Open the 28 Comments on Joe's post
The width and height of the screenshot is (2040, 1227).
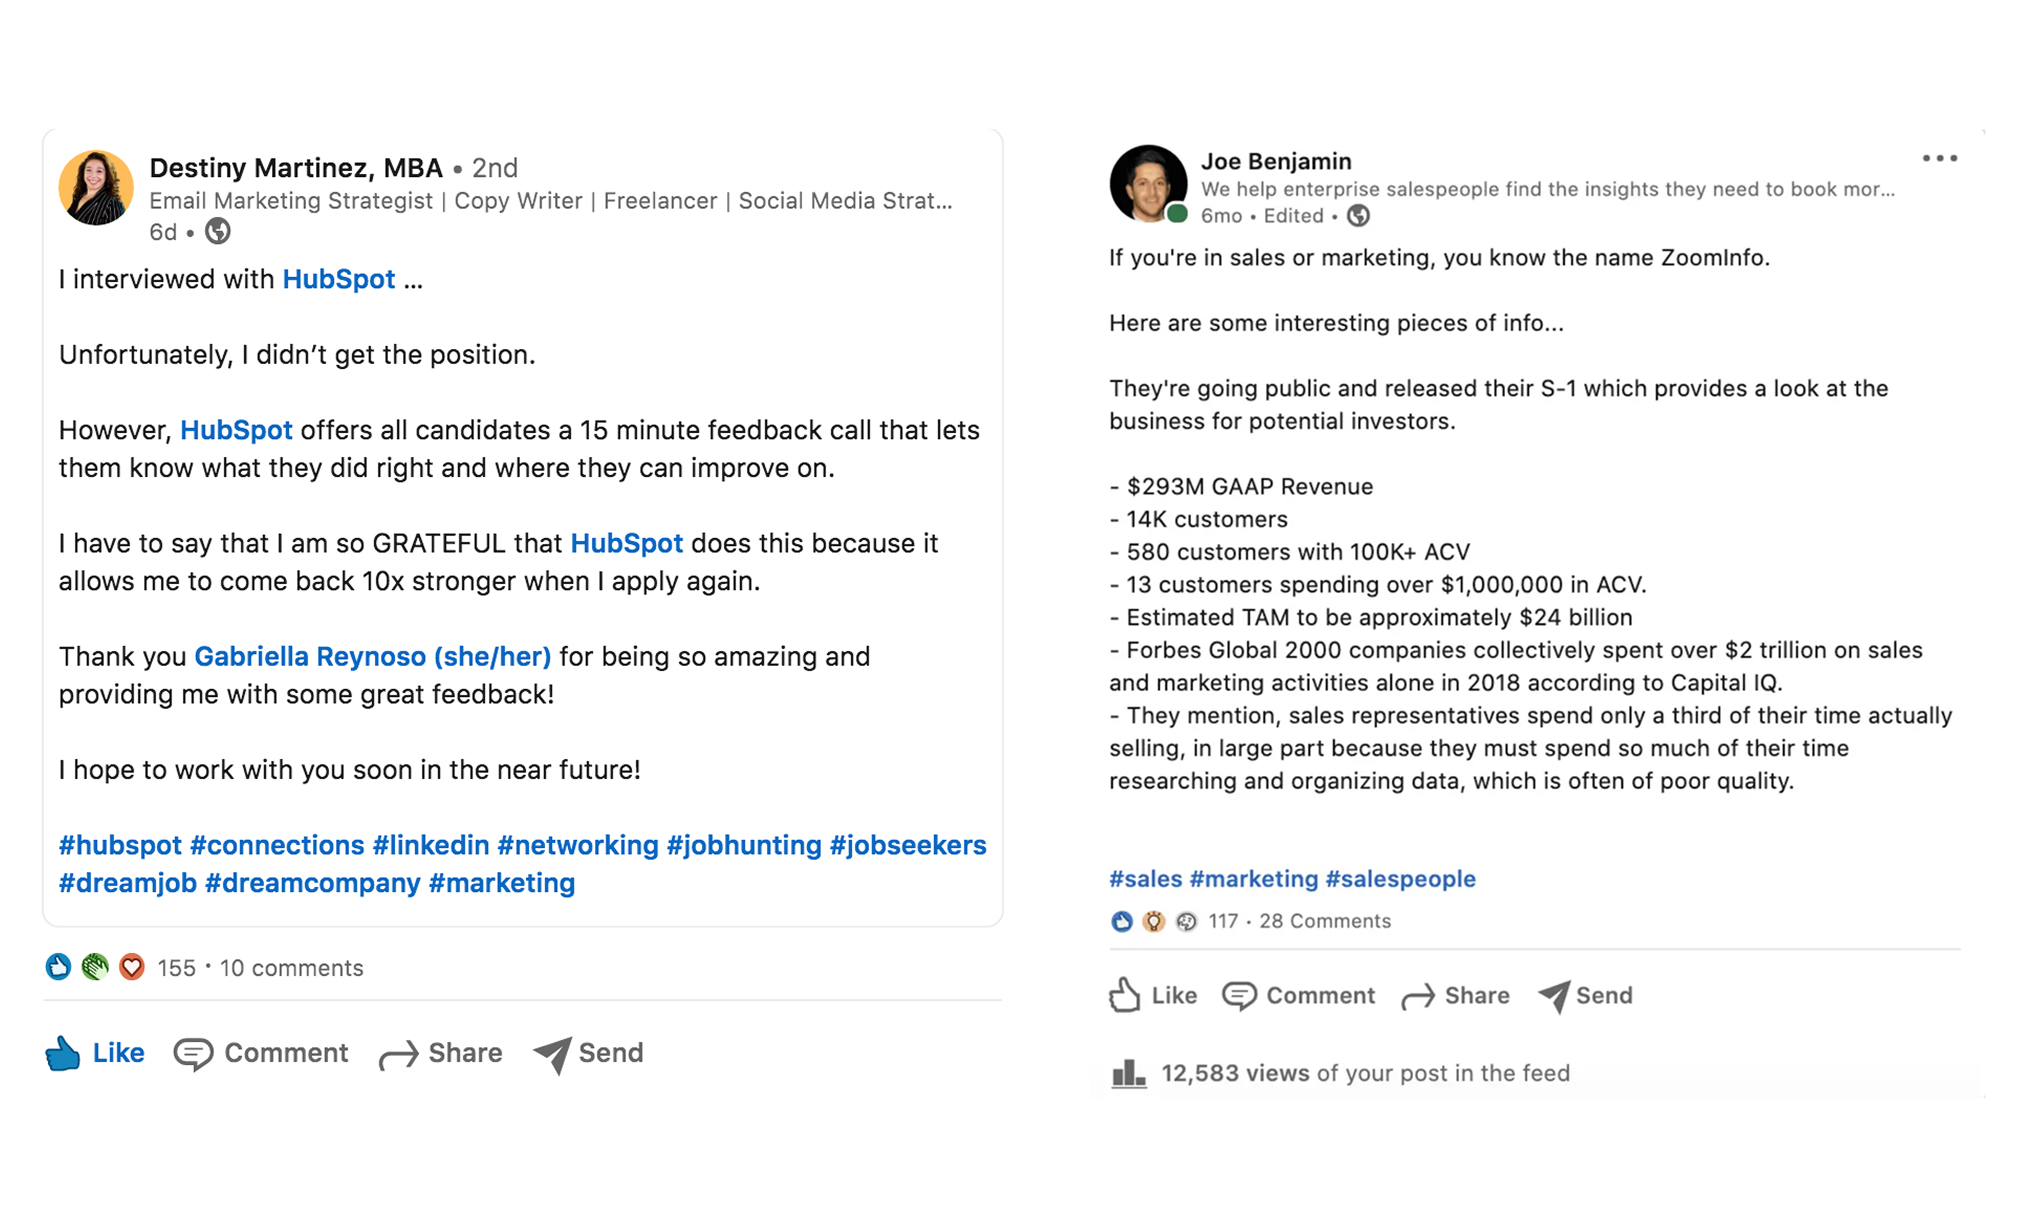click(x=1325, y=921)
